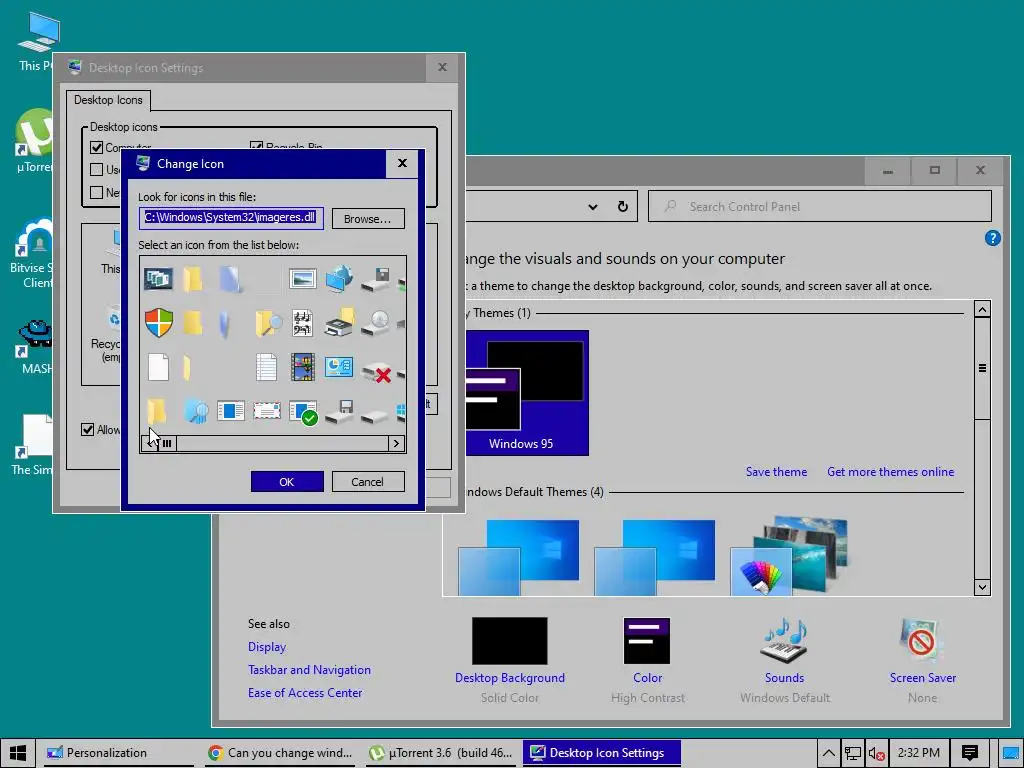This screenshot has height=768, width=1024.
Task: Pick the sheet music icon in list
Action: (302, 323)
